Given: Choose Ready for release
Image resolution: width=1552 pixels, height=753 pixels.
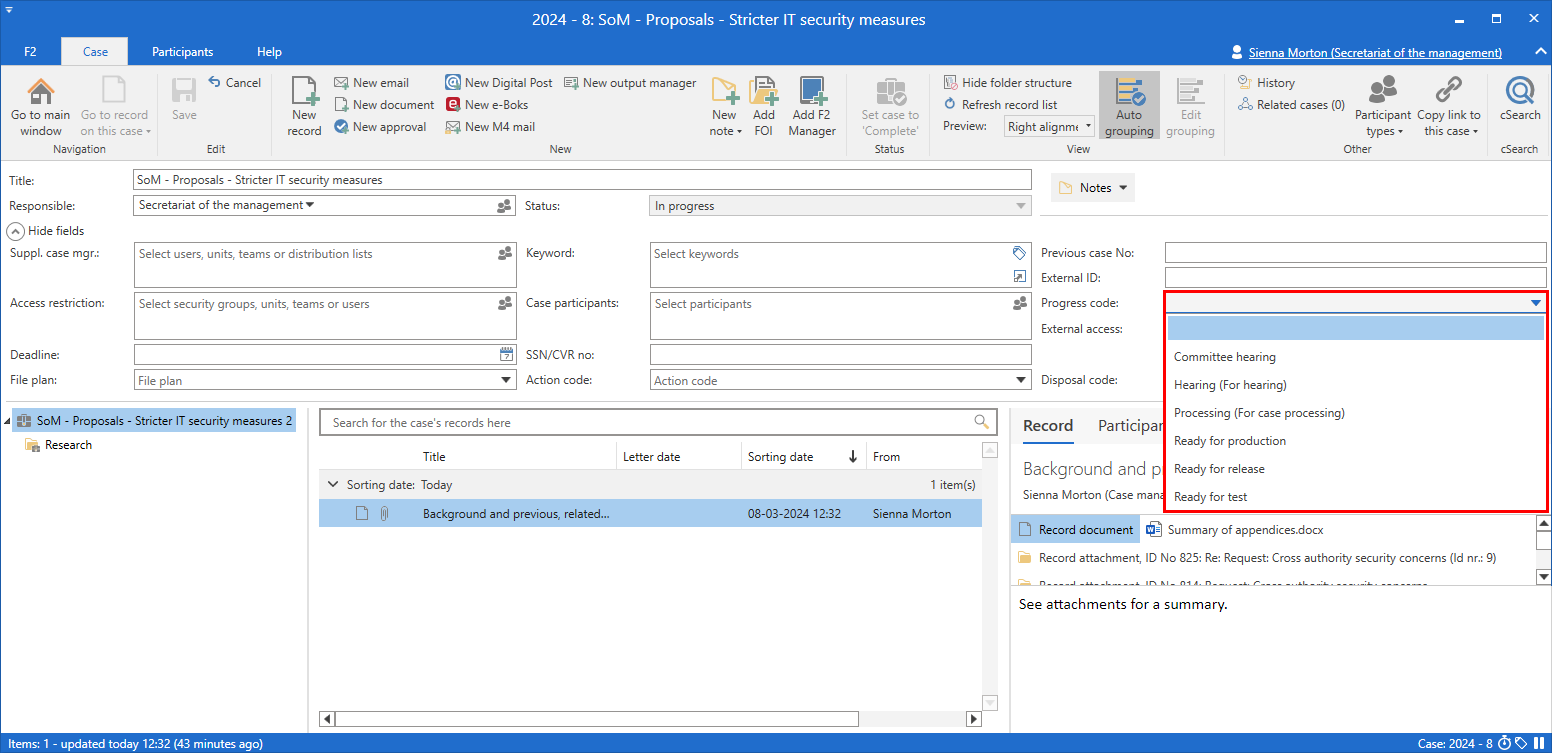Looking at the screenshot, I should [1356, 469].
